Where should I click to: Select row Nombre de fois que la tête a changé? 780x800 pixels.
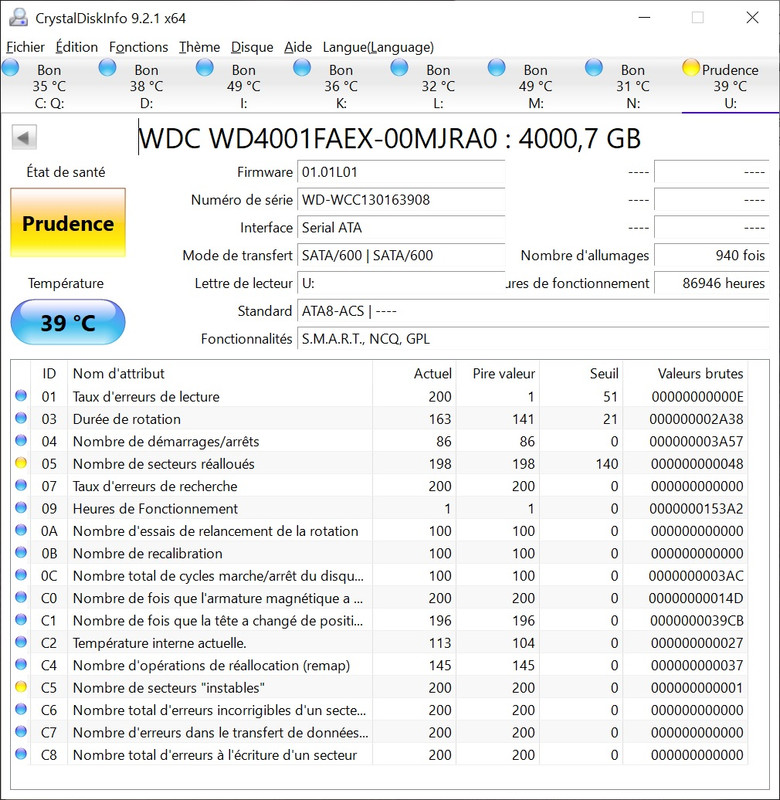[x=379, y=620]
